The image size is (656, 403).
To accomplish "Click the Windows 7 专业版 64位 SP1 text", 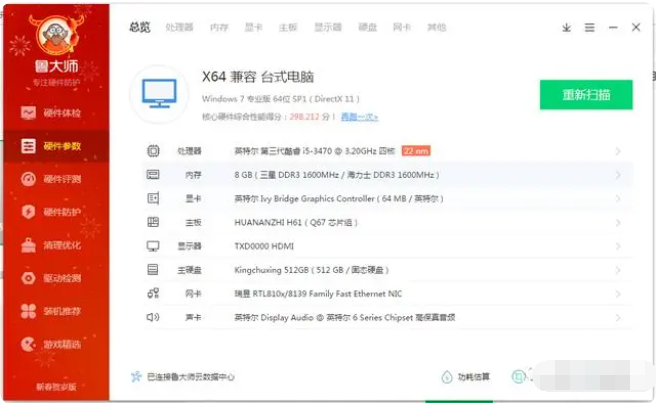I will tap(280, 99).
